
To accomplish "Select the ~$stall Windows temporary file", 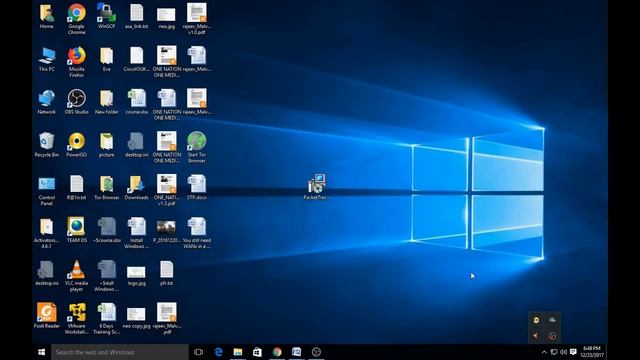I will (x=107, y=276).
